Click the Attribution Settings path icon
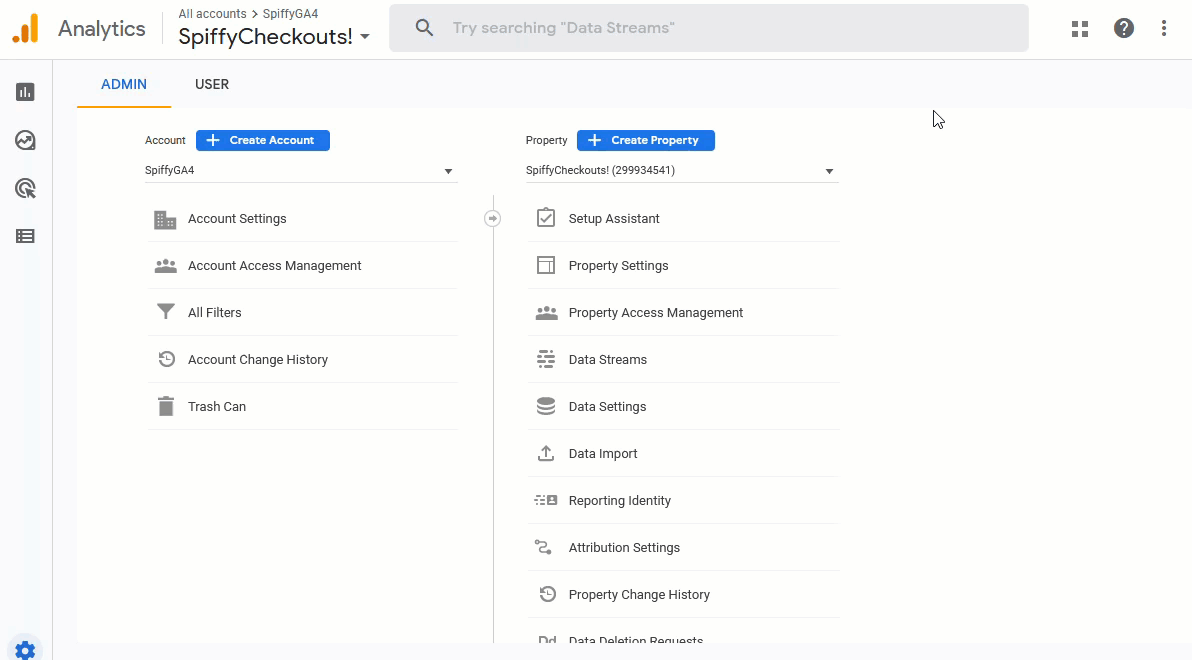1192x660 pixels. (x=544, y=547)
